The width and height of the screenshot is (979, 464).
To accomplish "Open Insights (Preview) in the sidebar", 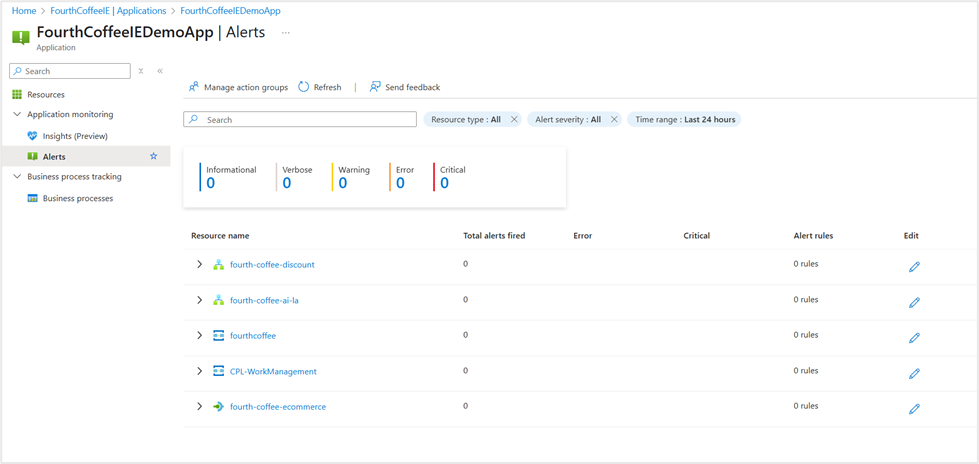I will (x=75, y=136).
